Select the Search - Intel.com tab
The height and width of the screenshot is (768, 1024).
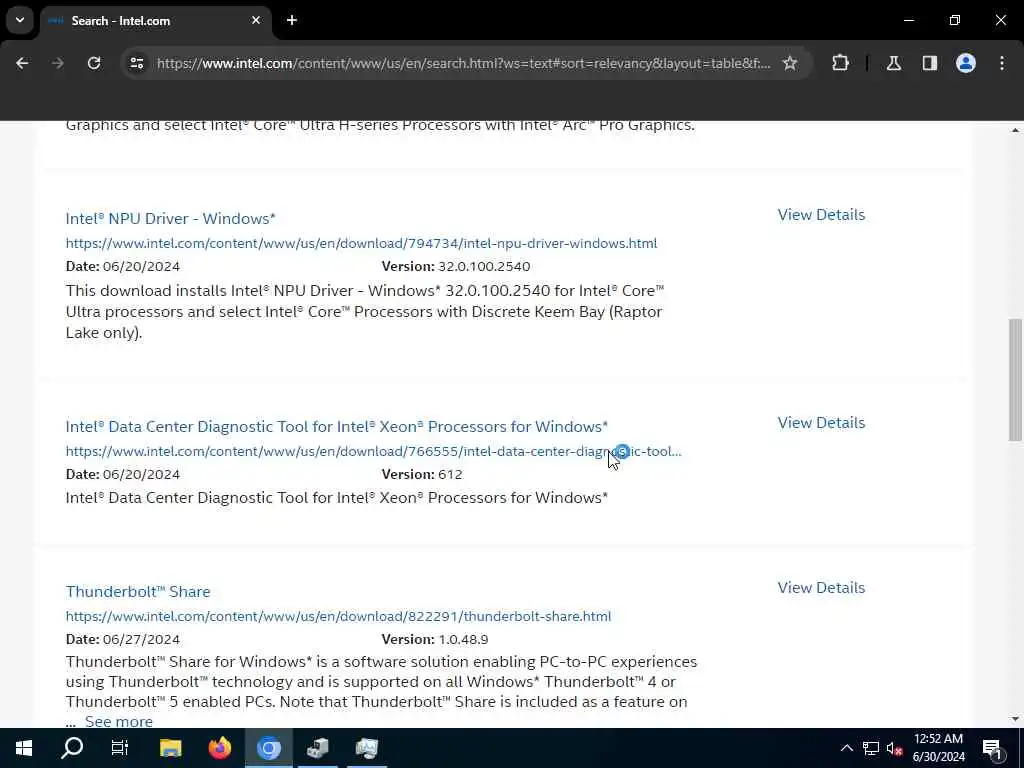click(155, 21)
